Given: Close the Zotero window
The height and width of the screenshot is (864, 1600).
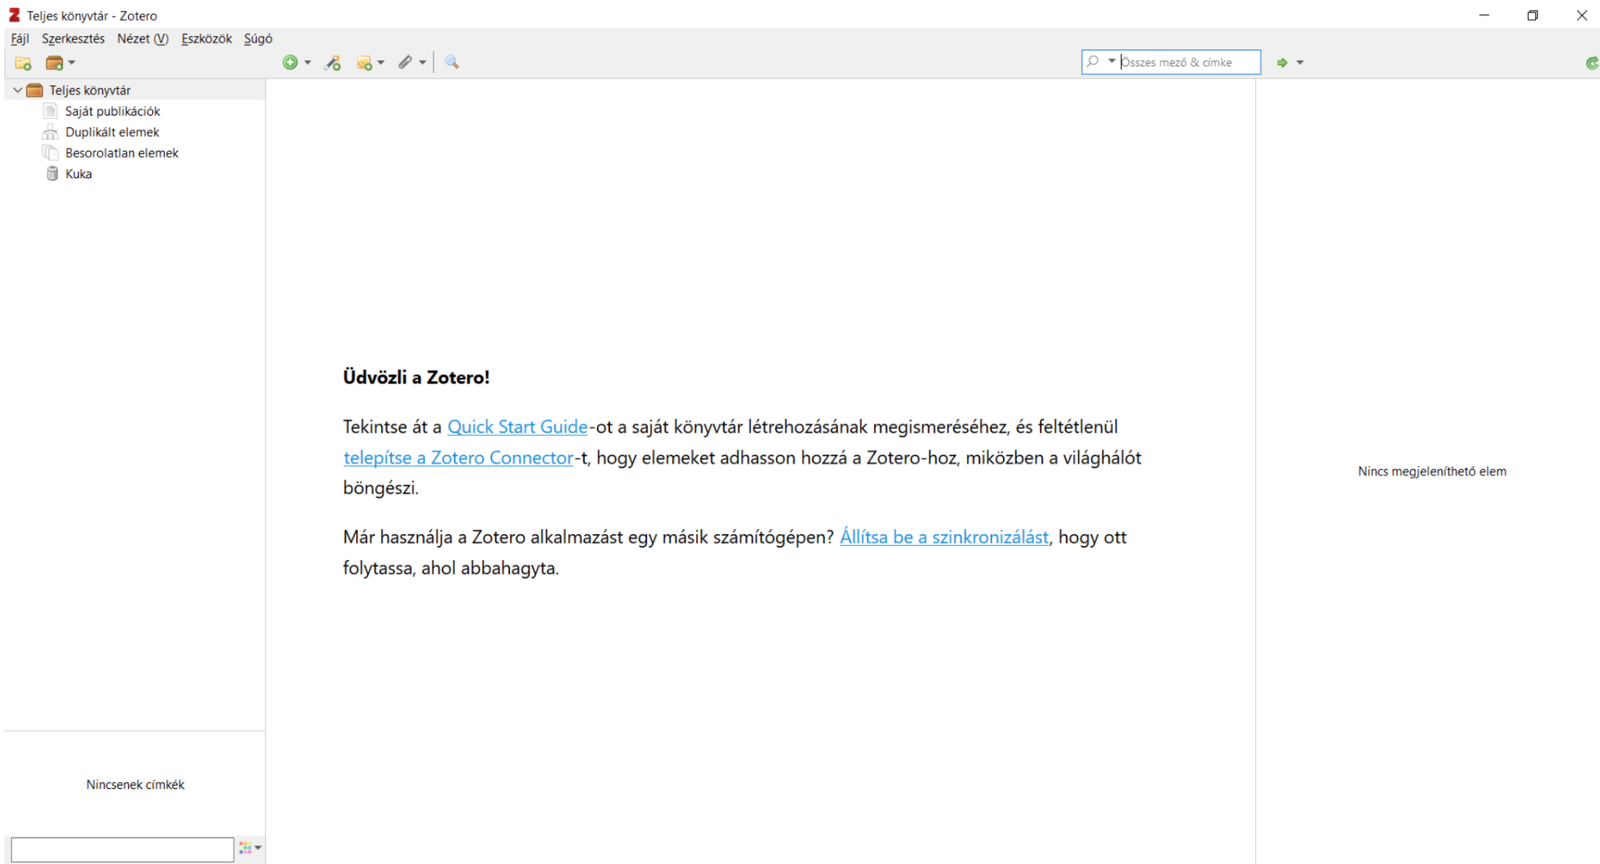Looking at the screenshot, I should click(1581, 15).
